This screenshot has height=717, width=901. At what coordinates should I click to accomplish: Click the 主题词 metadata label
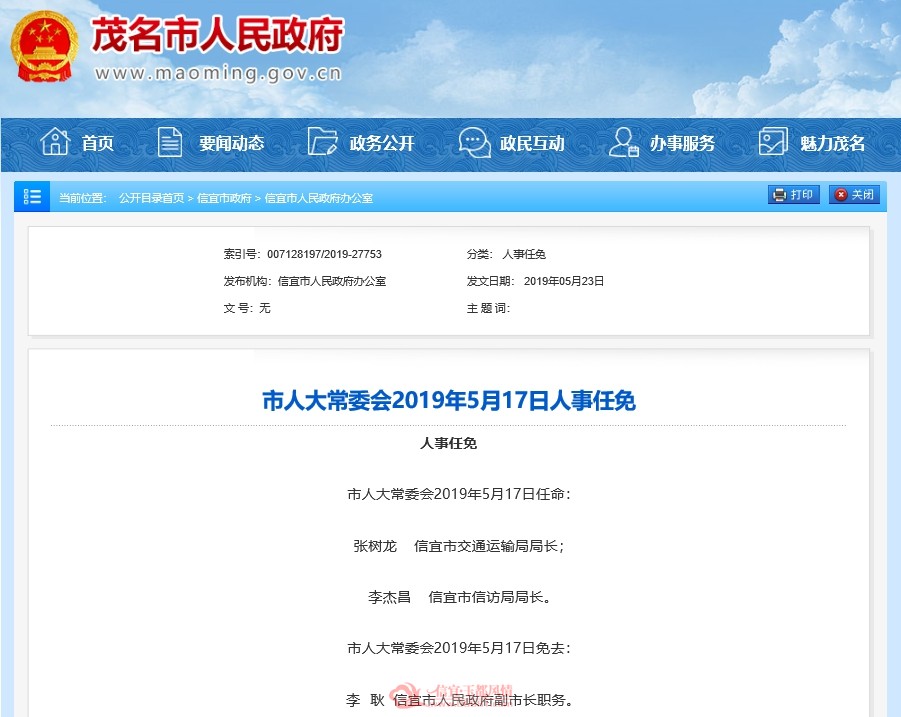[x=488, y=308]
